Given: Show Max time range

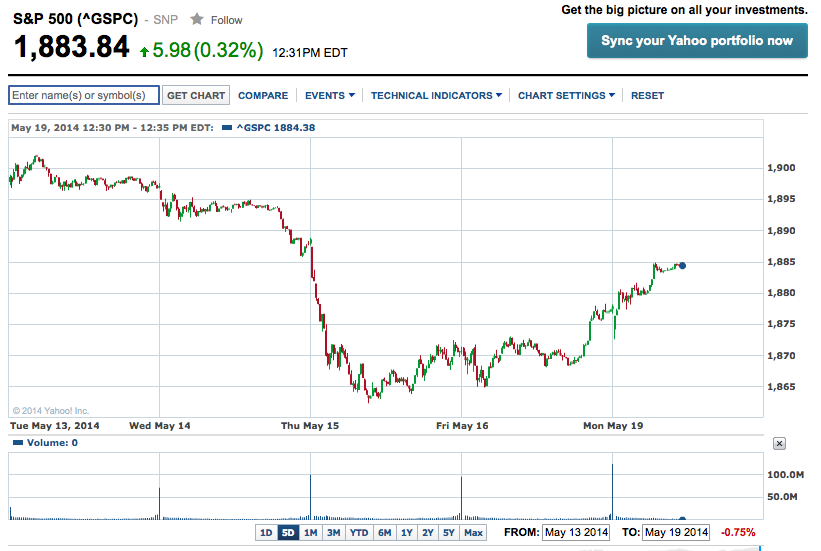Looking at the screenshot, I should click(473, 533).
